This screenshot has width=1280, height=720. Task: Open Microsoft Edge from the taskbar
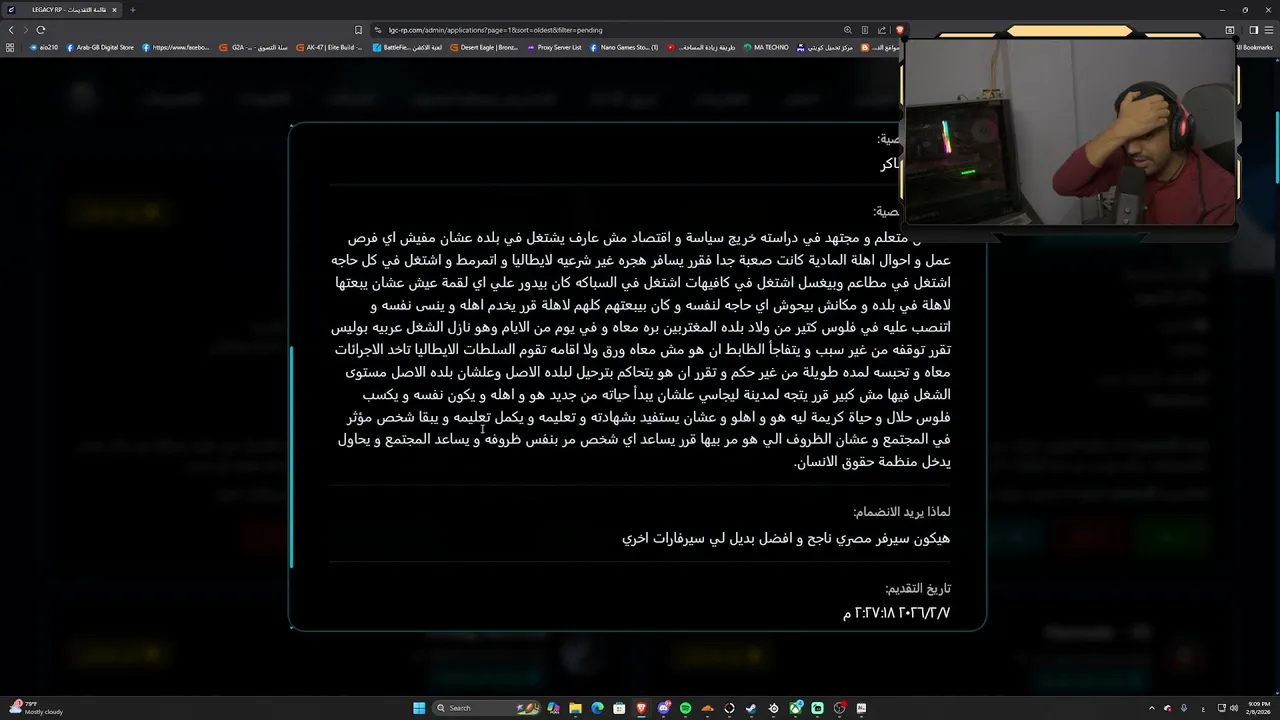coord(597,708)
